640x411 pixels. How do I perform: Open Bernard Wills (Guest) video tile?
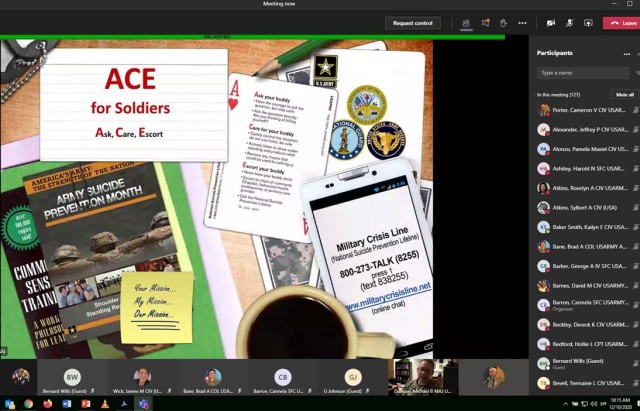[x=72, y=378]
